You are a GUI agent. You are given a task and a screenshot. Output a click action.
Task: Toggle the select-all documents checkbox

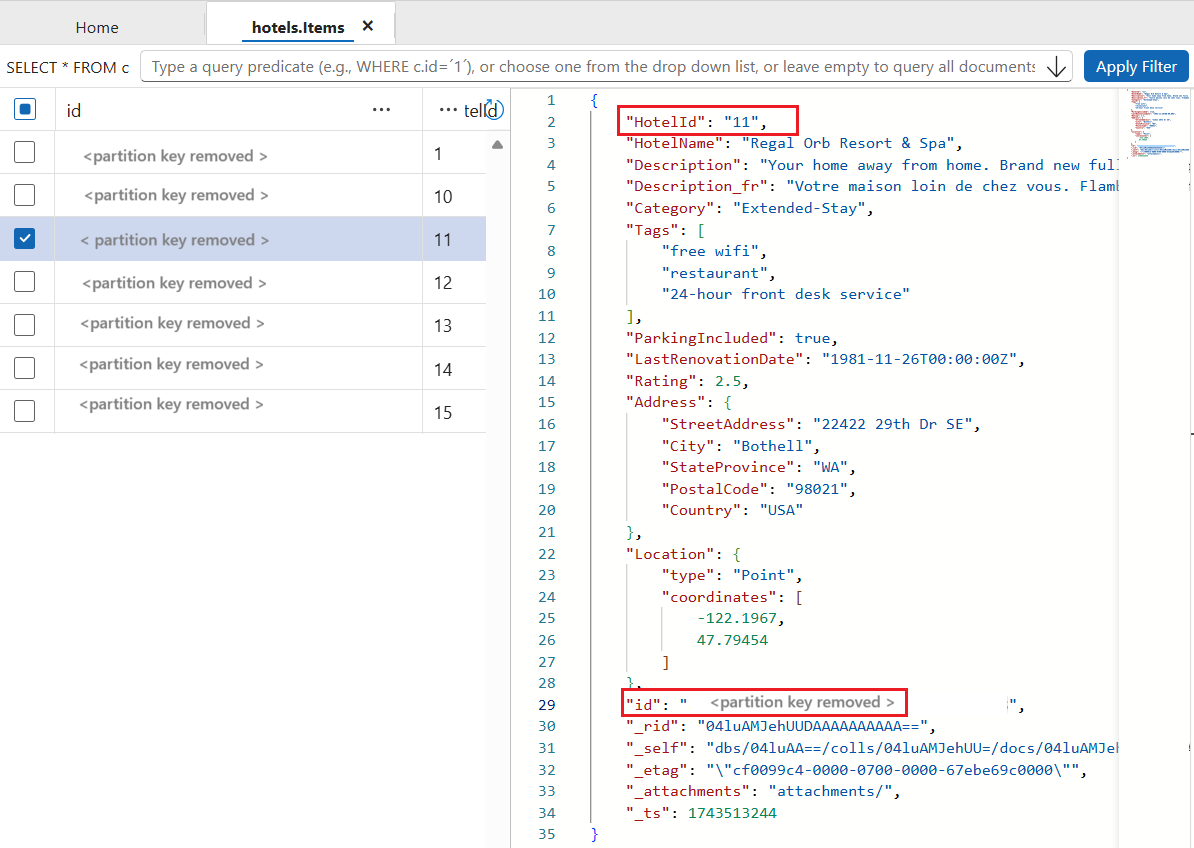tap(26, 109)
